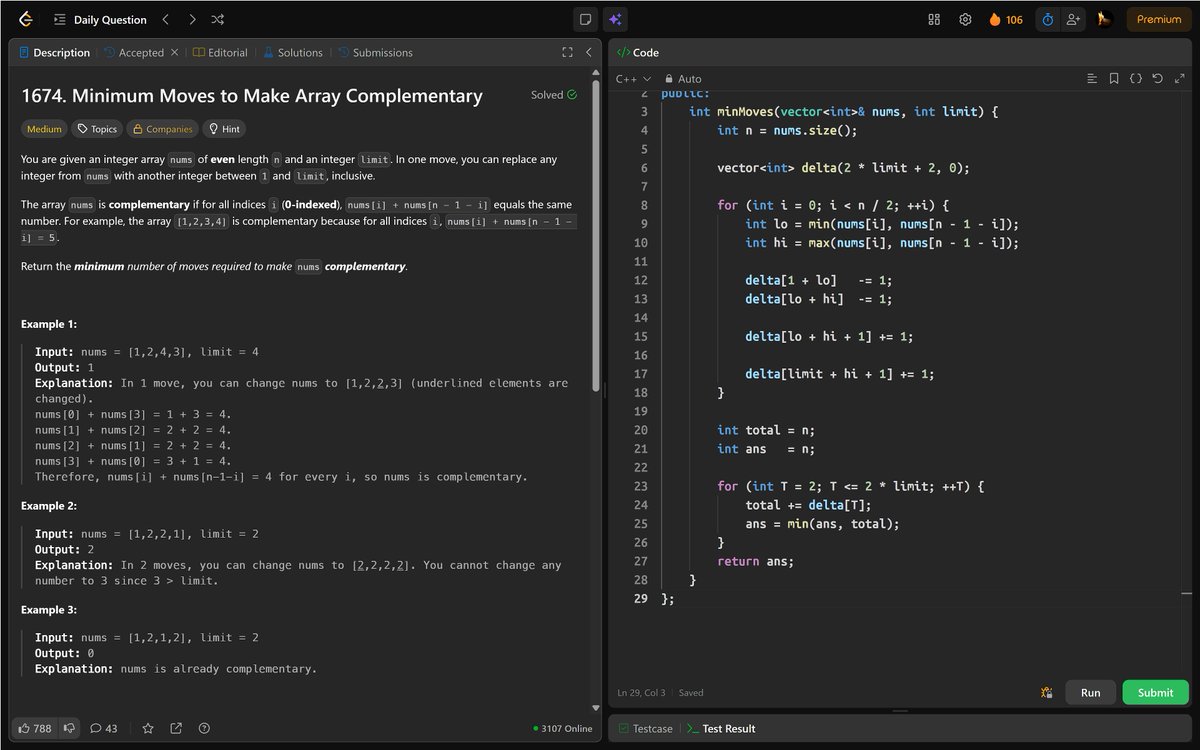This screenshot has width=1200, height=750.
Task: Switch to the Description tab
Action: coord(54,52)
